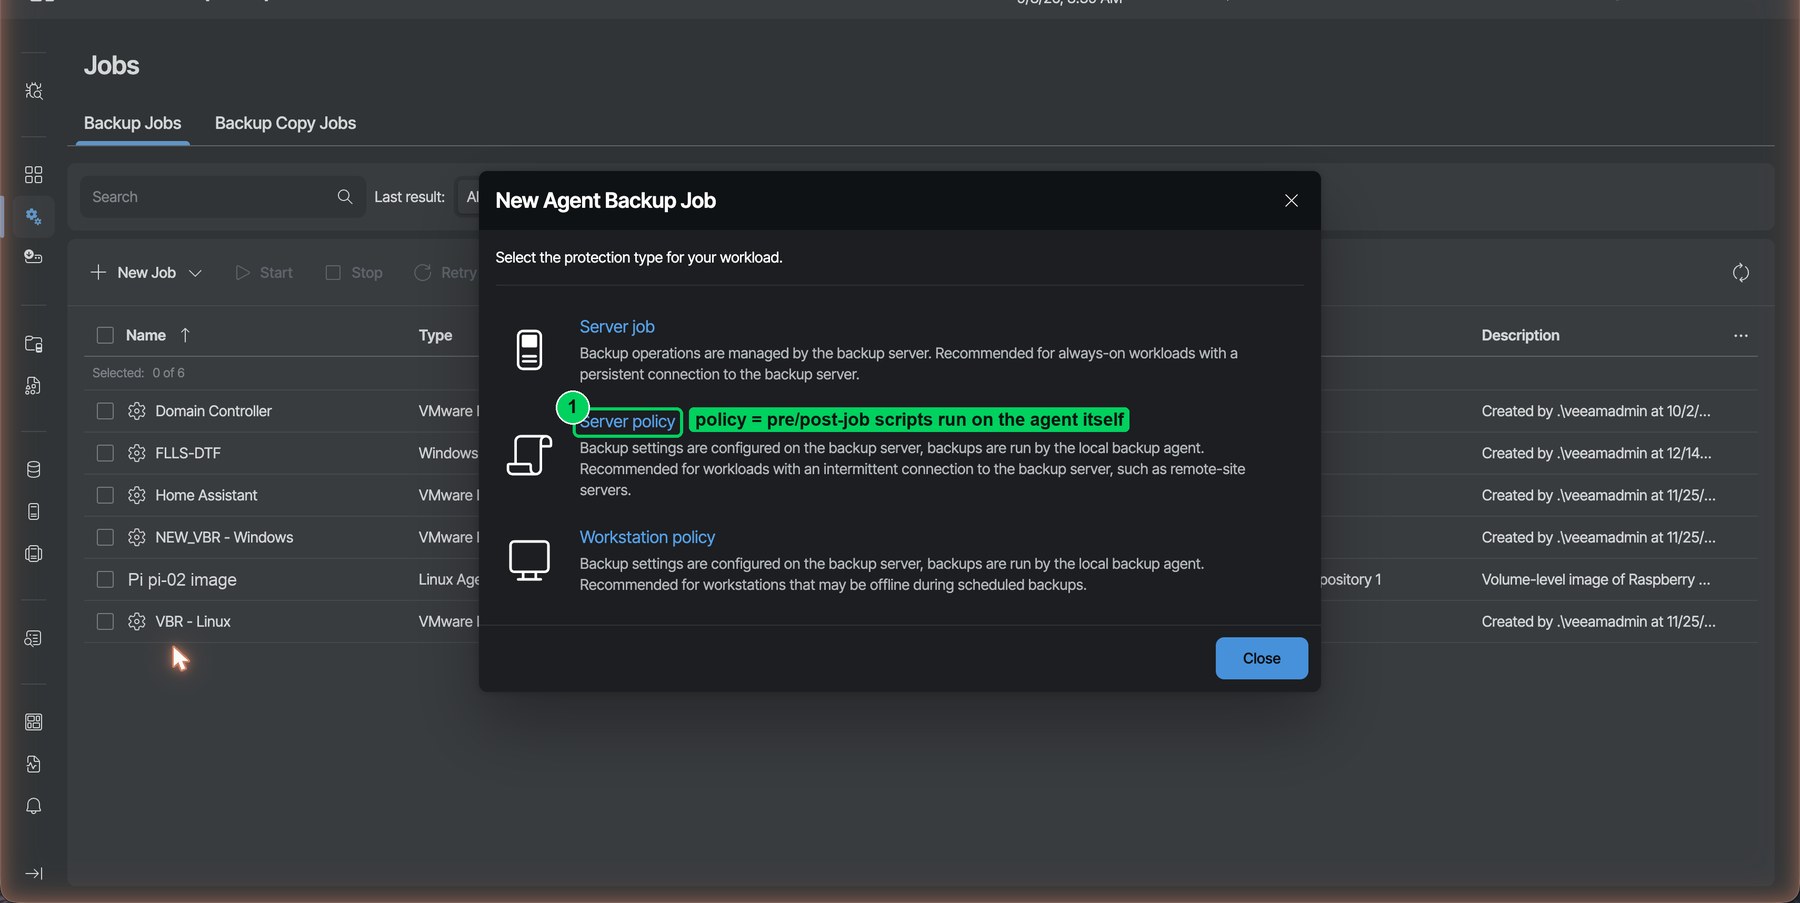Choose the Server policy link
Viewport: 1800px width, 903px height.
[x=627, y=422]
